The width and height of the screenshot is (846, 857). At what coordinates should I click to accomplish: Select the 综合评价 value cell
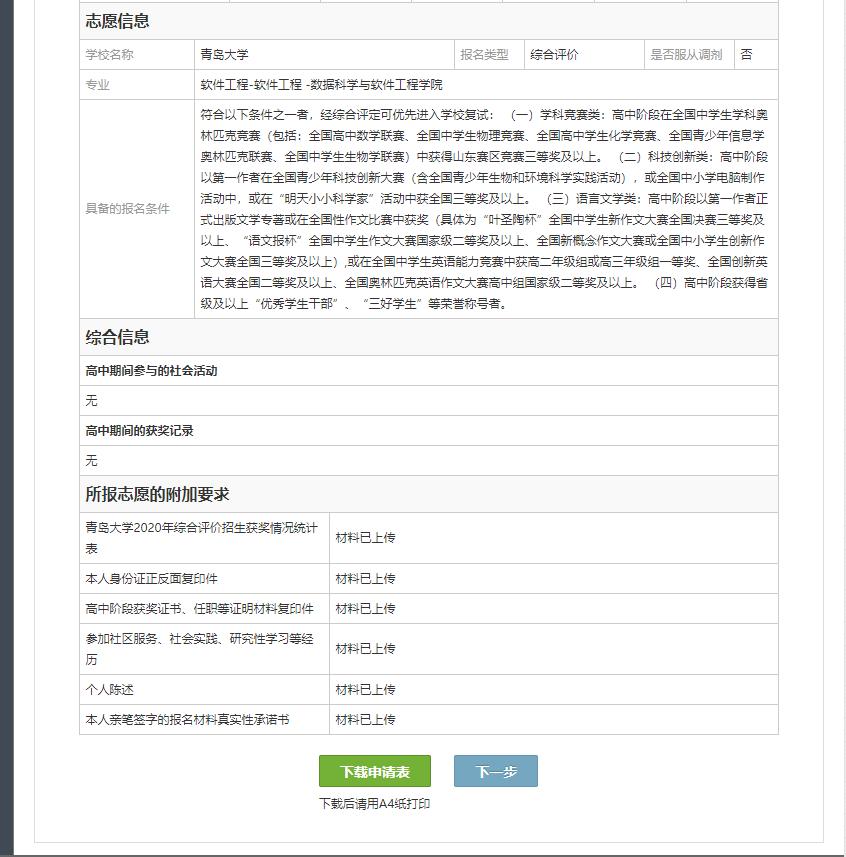(x=584, y=55)
